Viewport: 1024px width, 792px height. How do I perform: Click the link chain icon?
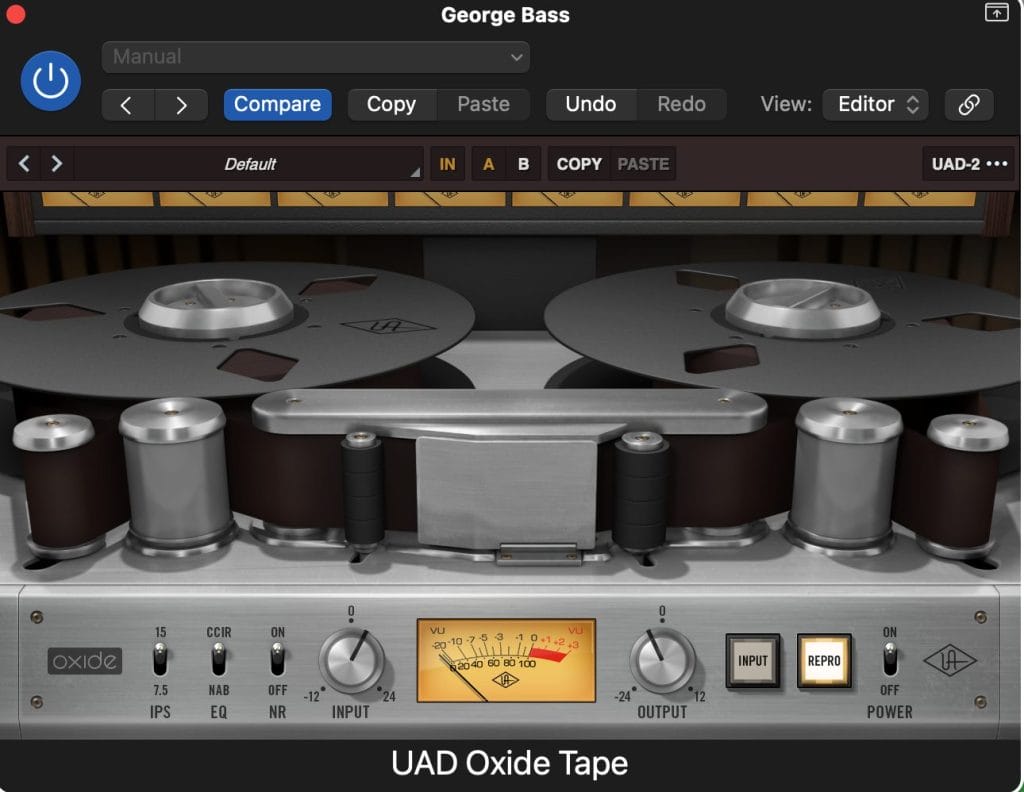(x=968, y=104)
